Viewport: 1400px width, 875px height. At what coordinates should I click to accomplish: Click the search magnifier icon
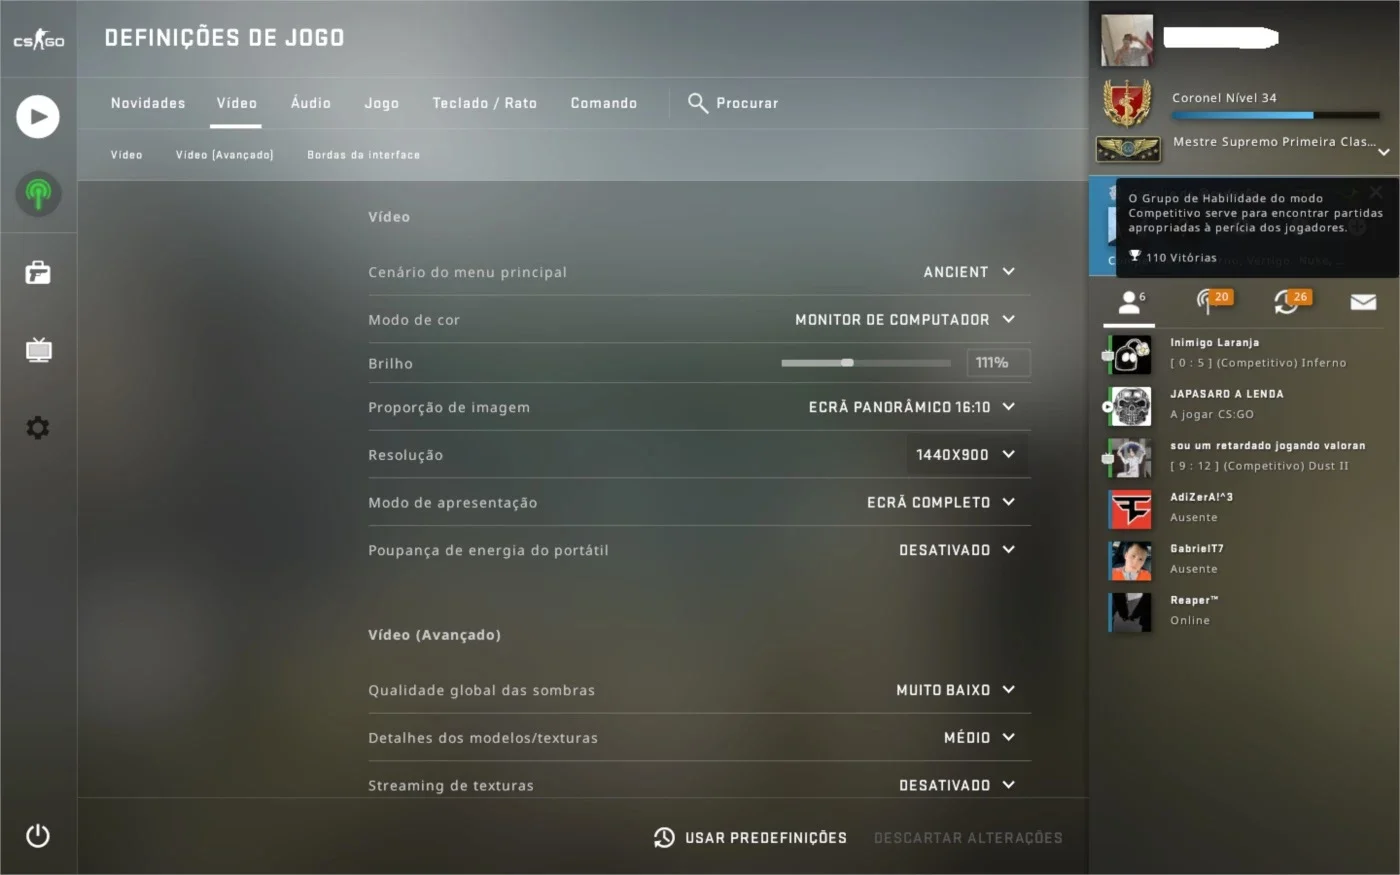pyautogui.click(x=698, y=103)
